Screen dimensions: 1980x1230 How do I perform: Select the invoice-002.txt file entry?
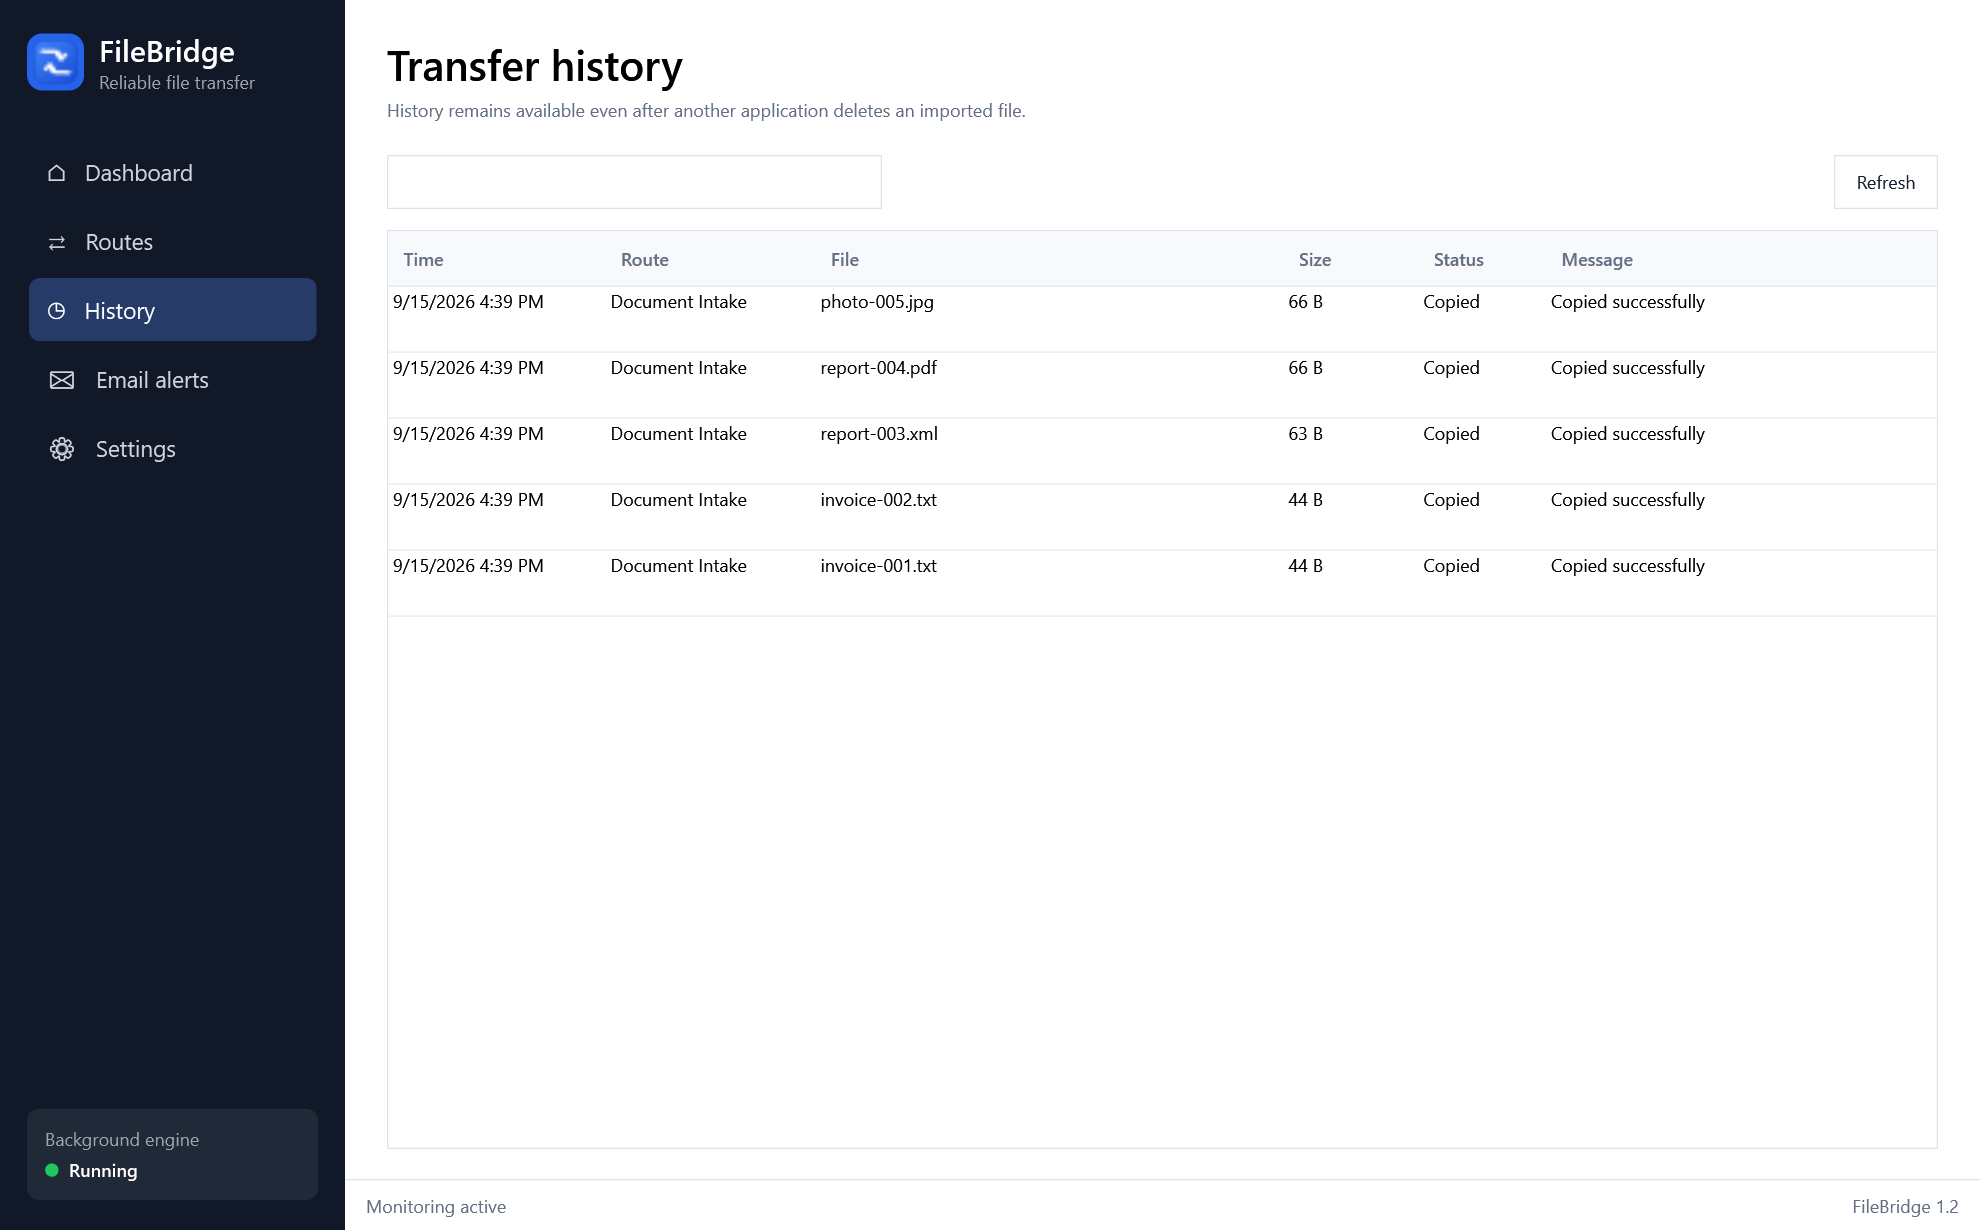click(878, 500)
